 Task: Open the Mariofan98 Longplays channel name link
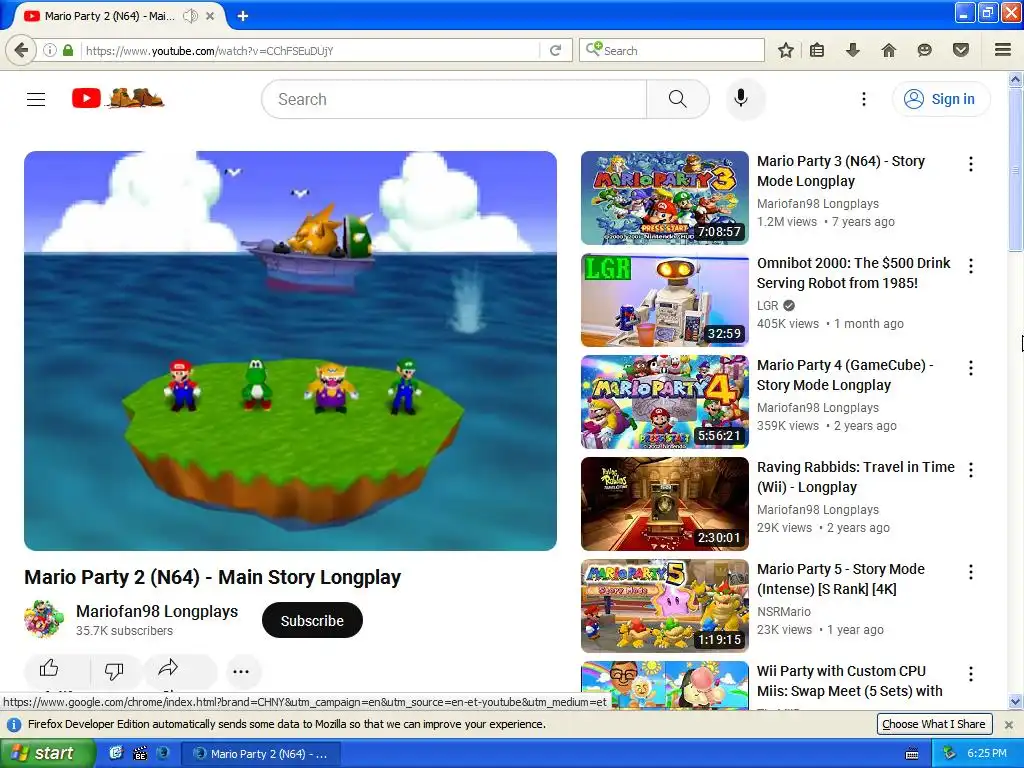157,611
